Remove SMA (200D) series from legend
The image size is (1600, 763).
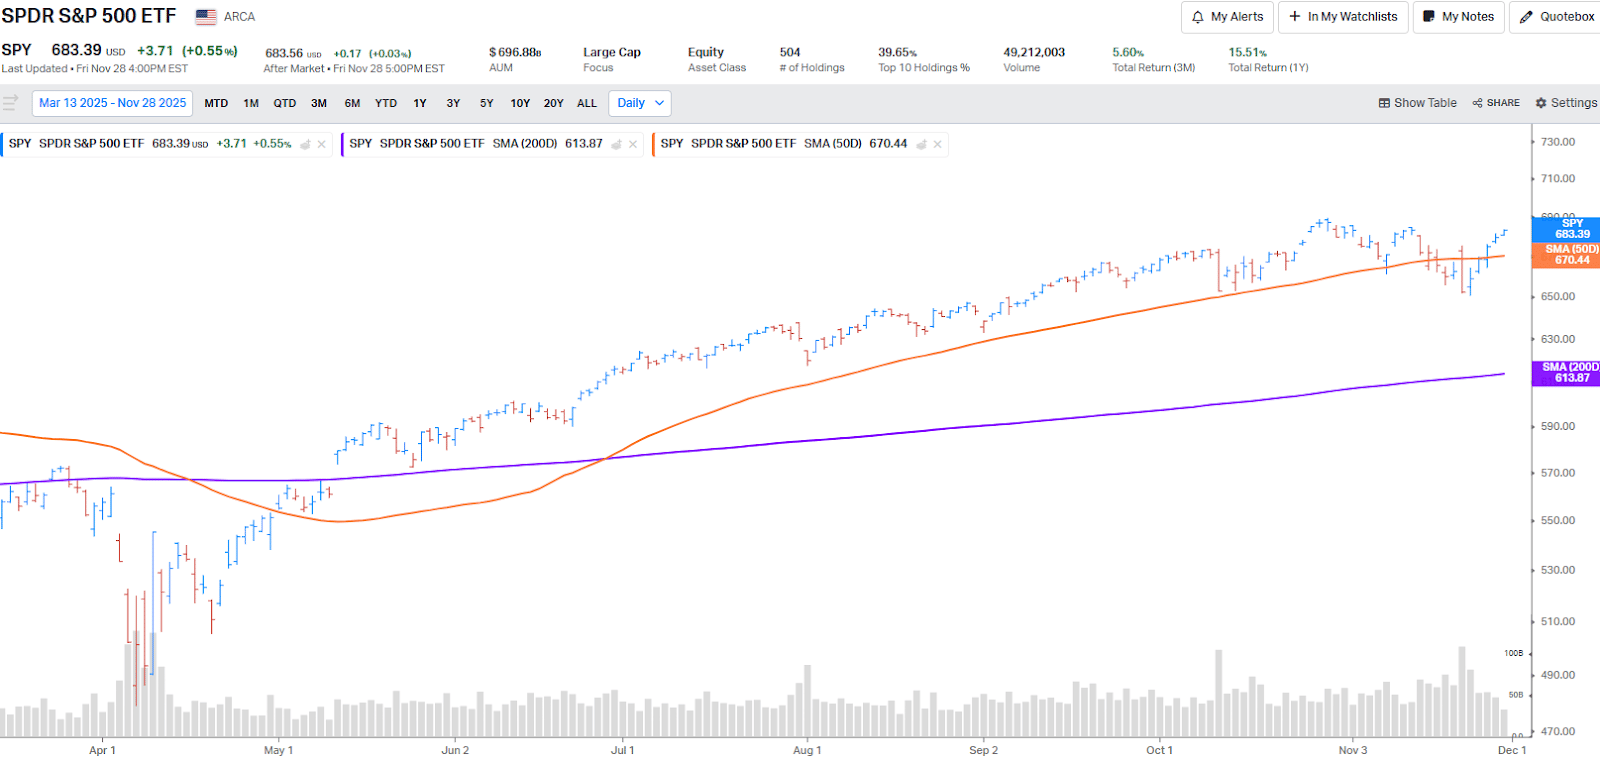tap(633, 144)
